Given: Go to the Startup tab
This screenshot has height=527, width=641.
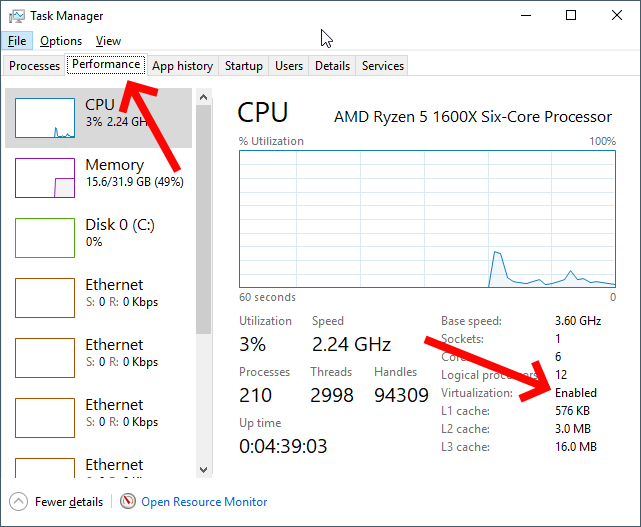Looking at the screenshot, I should pos(244,66).
